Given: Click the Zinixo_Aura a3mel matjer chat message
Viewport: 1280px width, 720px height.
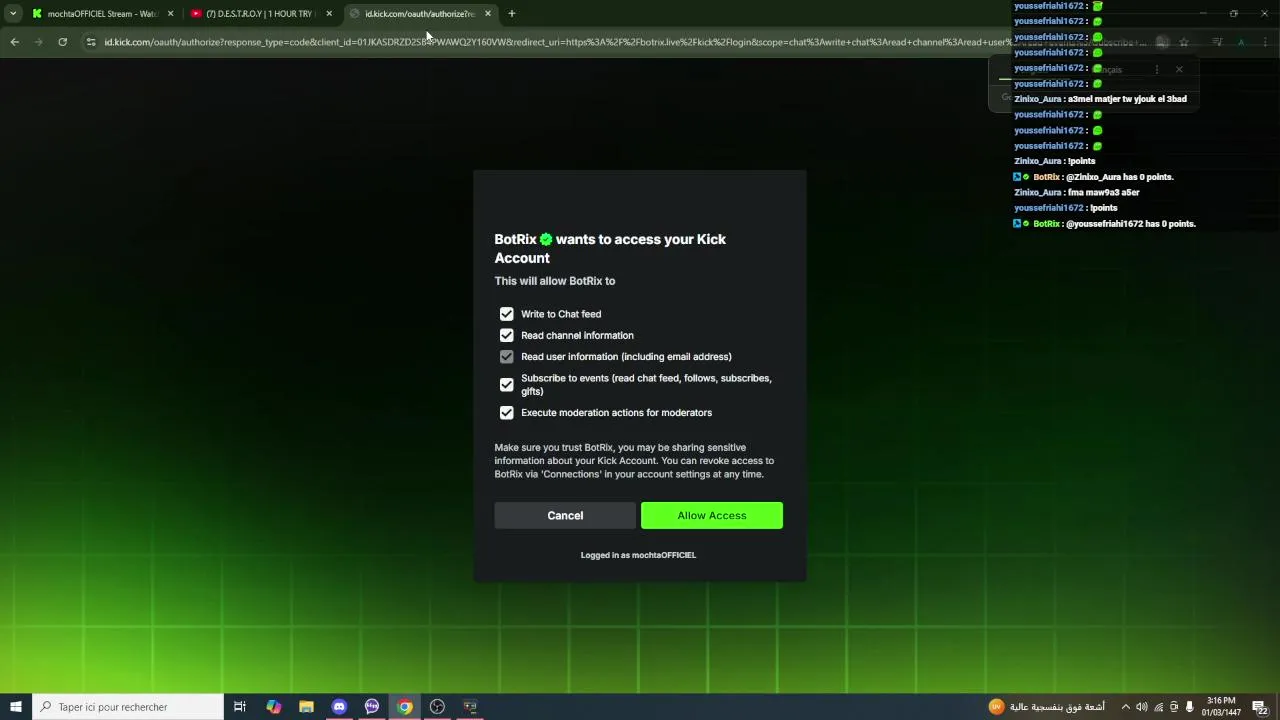Looking at the screenshot, I should (1100, 99).
